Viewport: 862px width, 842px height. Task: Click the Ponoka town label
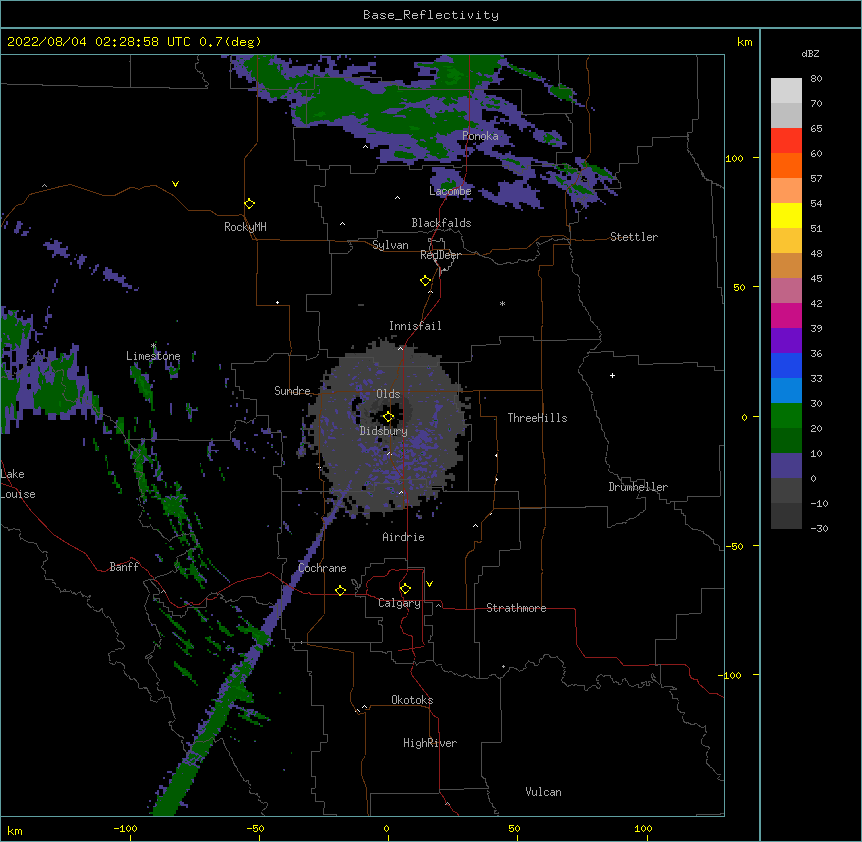pyautogui.click(x=480, y=136)
